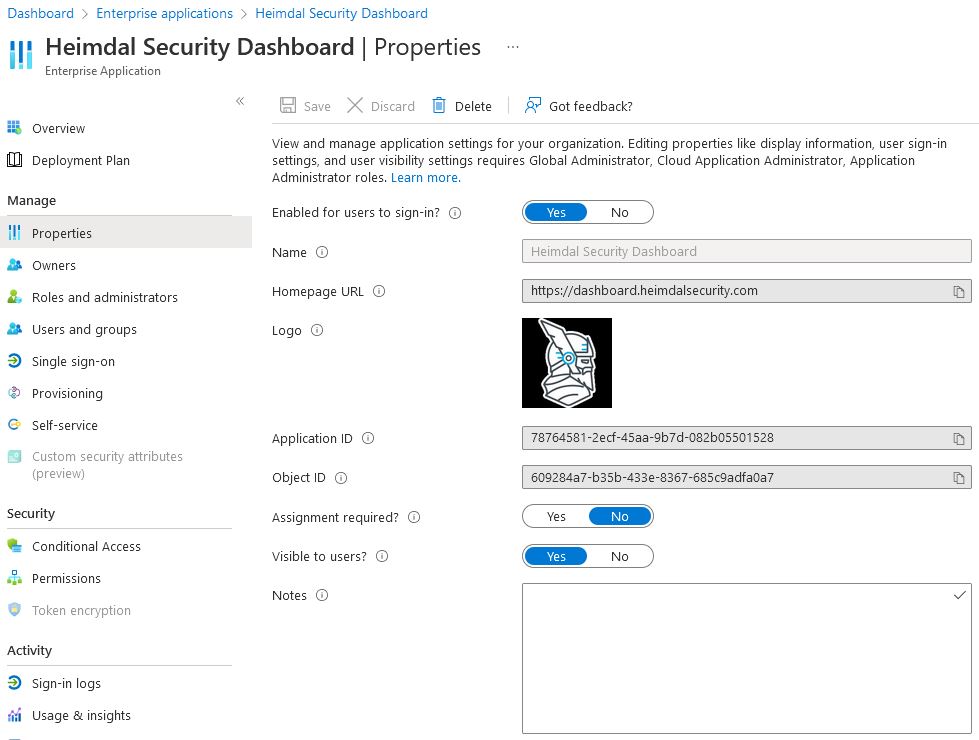Click the Object ID value field
979x740 pixels.
(x=747, y=478)
